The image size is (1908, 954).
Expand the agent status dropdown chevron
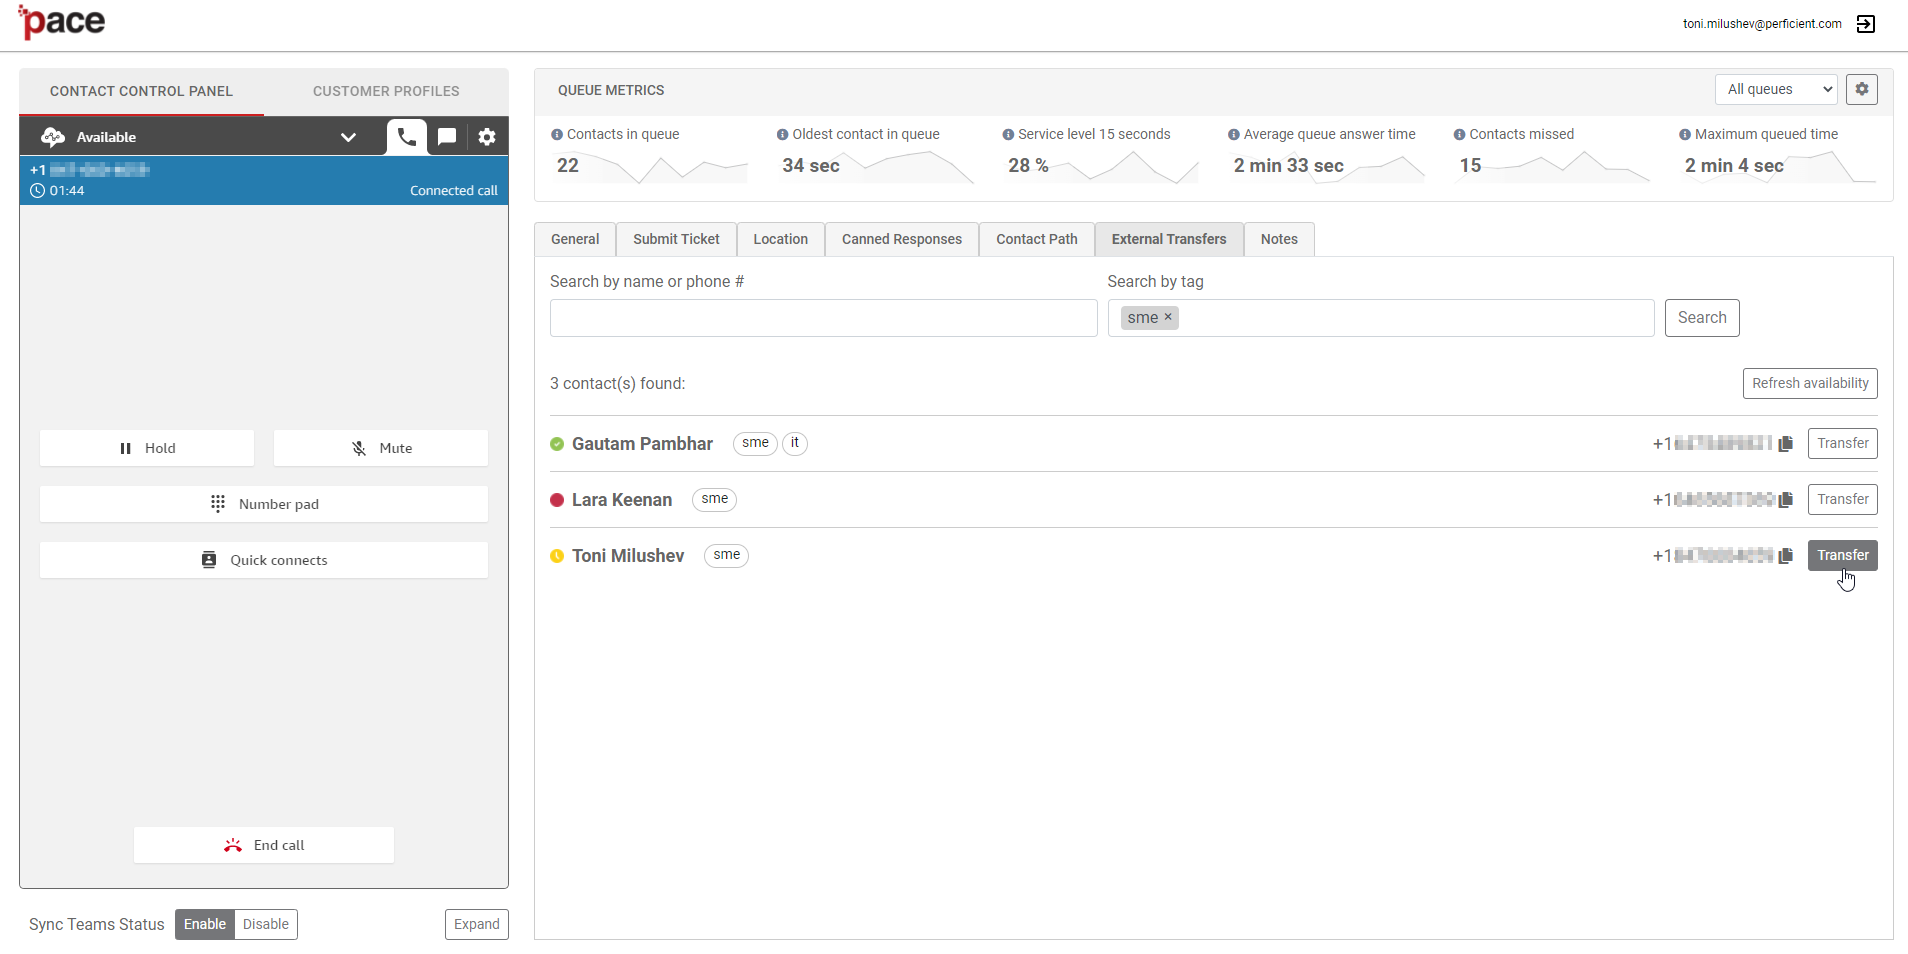point(348,137)
